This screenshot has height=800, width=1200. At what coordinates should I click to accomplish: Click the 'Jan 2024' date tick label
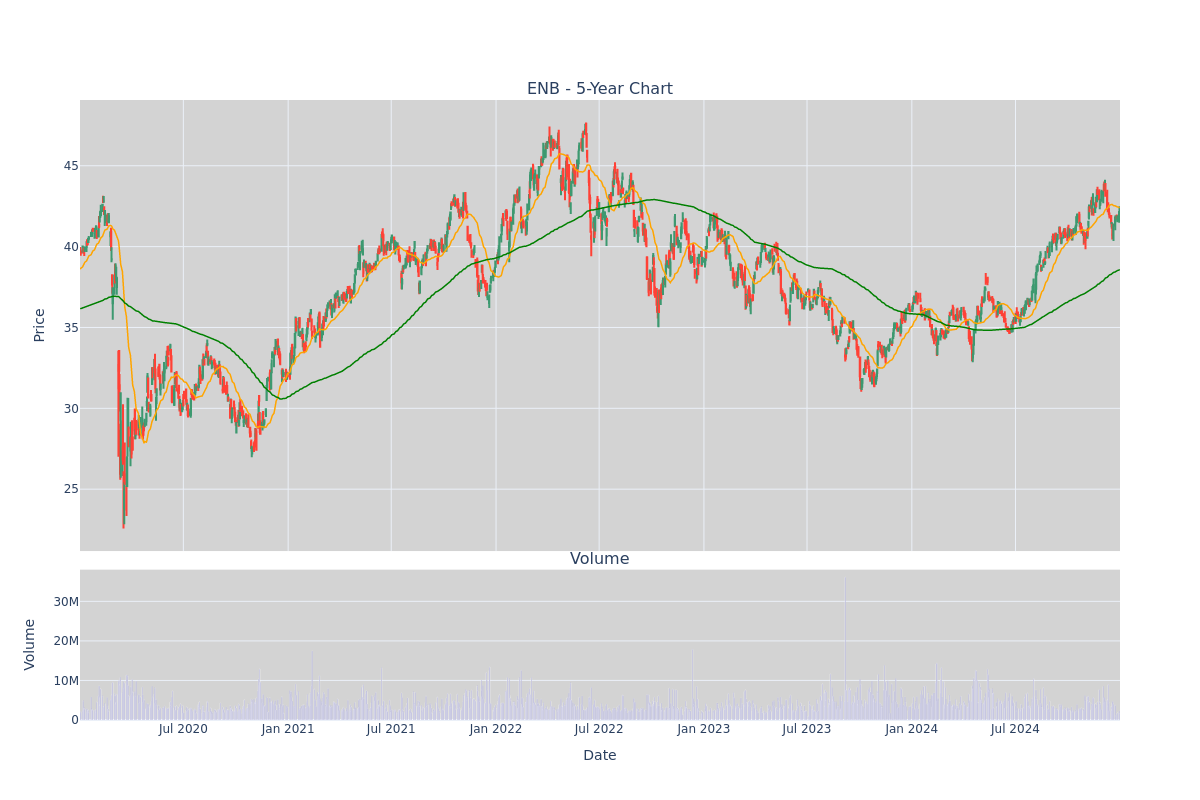[912, 729]
